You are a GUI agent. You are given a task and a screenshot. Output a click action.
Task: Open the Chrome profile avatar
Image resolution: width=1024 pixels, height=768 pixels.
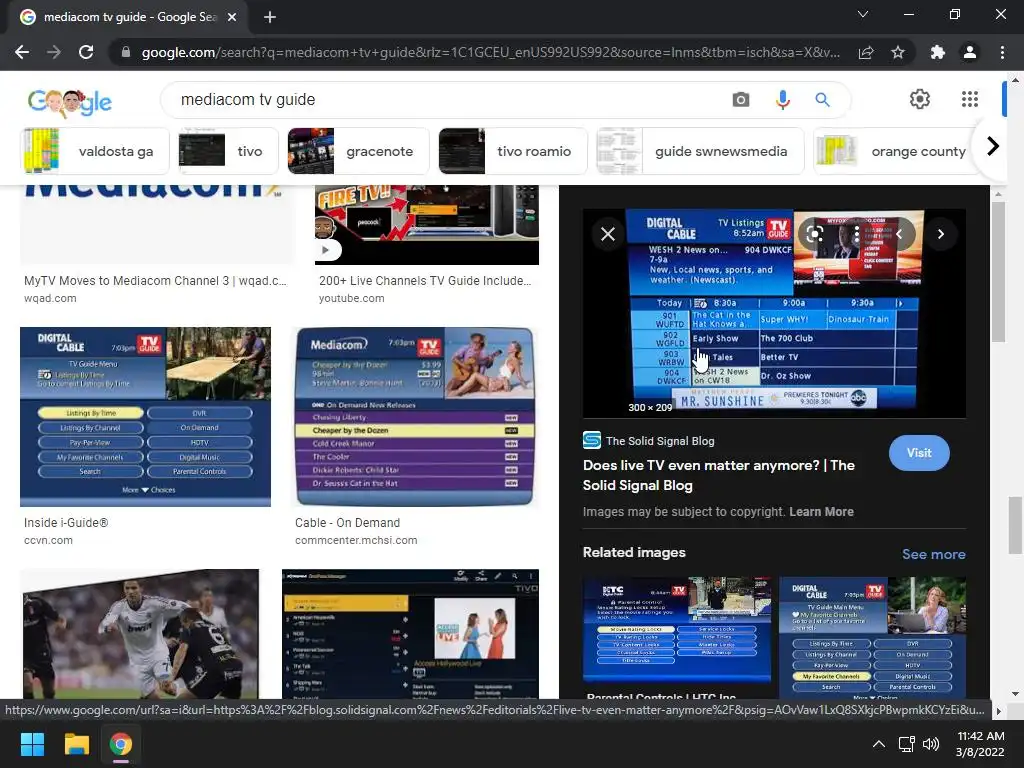click(970, 52)
